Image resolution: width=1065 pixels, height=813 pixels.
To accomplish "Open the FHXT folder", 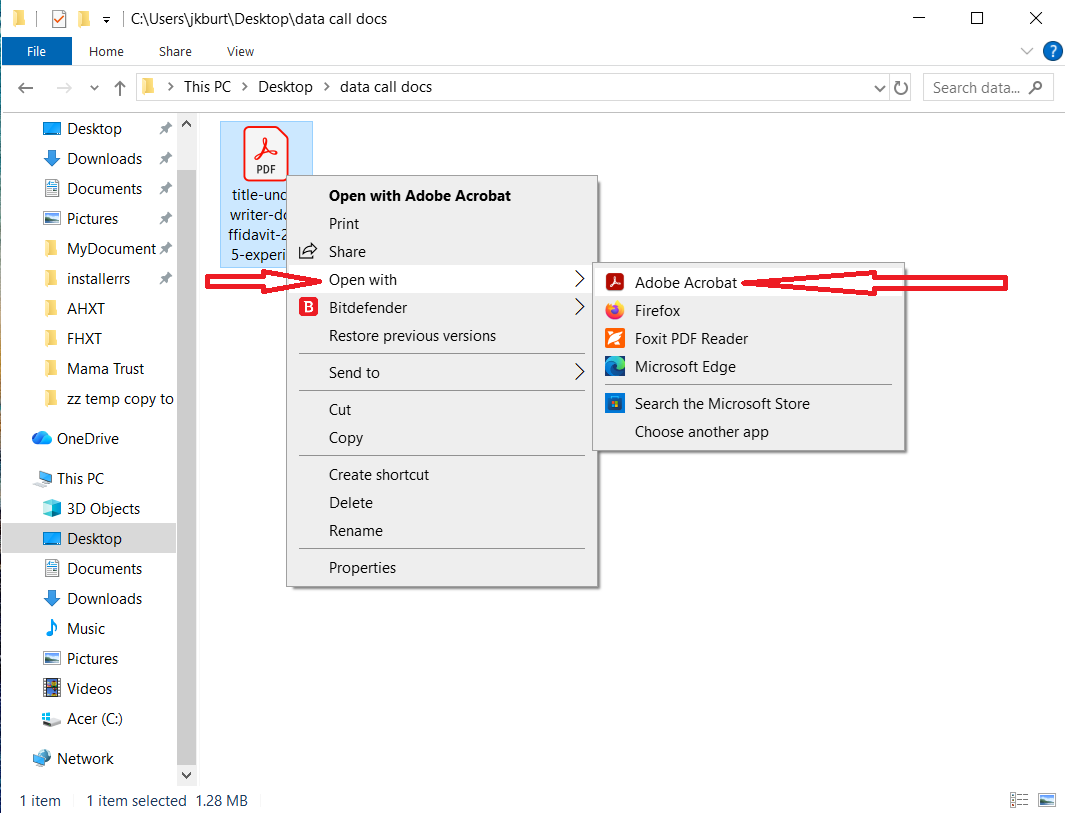I will click(84, 338).
